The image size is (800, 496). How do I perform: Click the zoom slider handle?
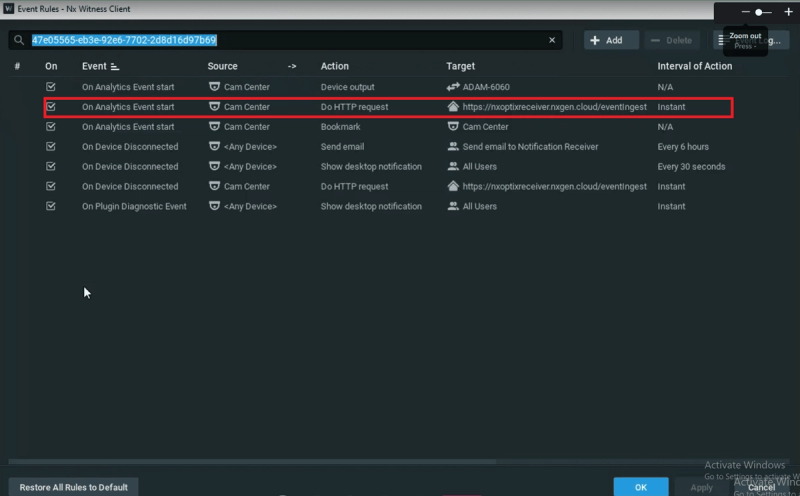(759, 12)
